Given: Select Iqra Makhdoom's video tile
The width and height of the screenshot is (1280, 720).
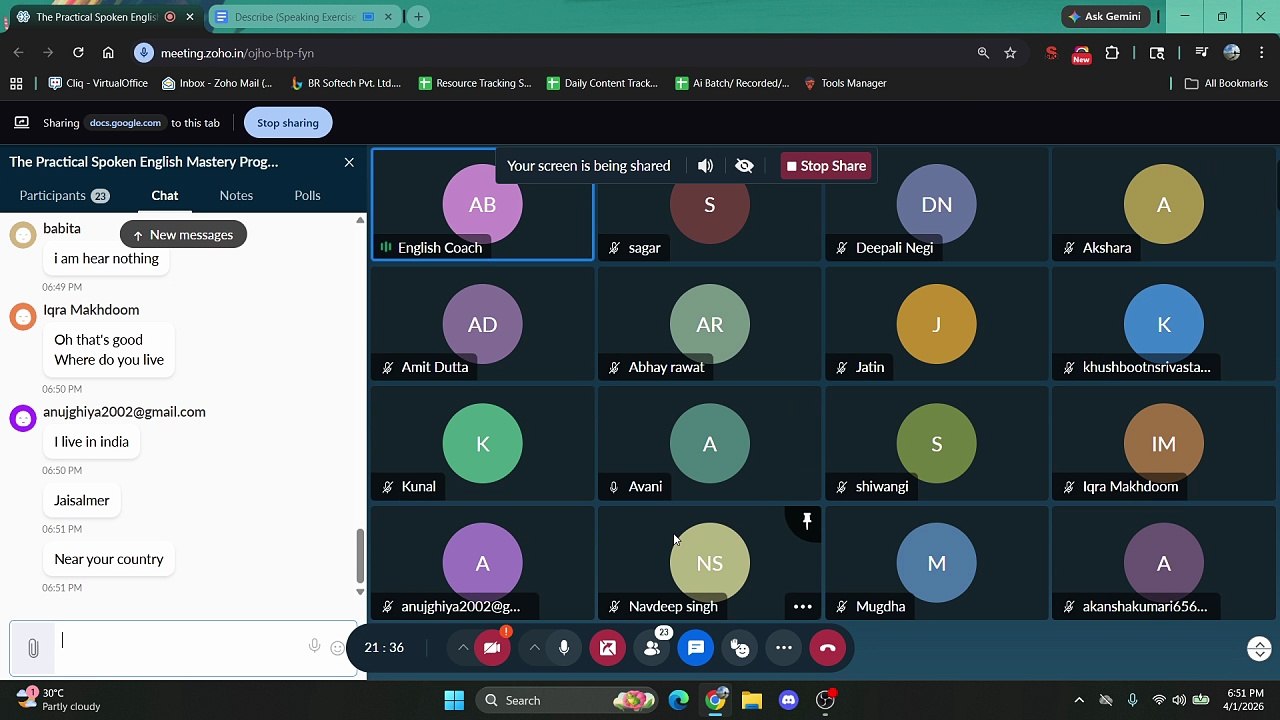Looking at the screenshot, I should pos(1163,444).
